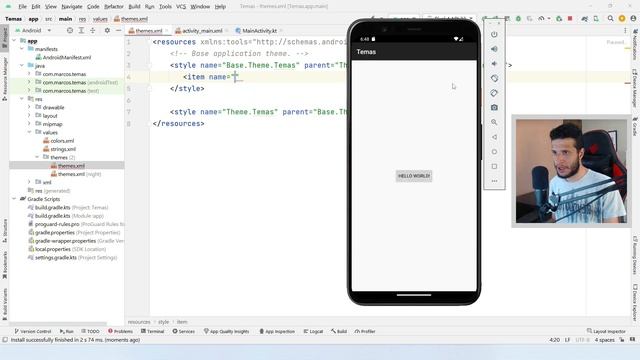Lower emulator volume with volume-down icon
The height and width of the screenshot is (360, 640).
(x=494, y=64)
